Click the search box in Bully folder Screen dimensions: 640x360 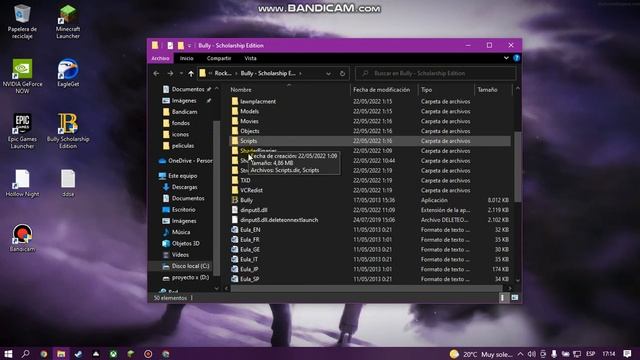point(436,73)
